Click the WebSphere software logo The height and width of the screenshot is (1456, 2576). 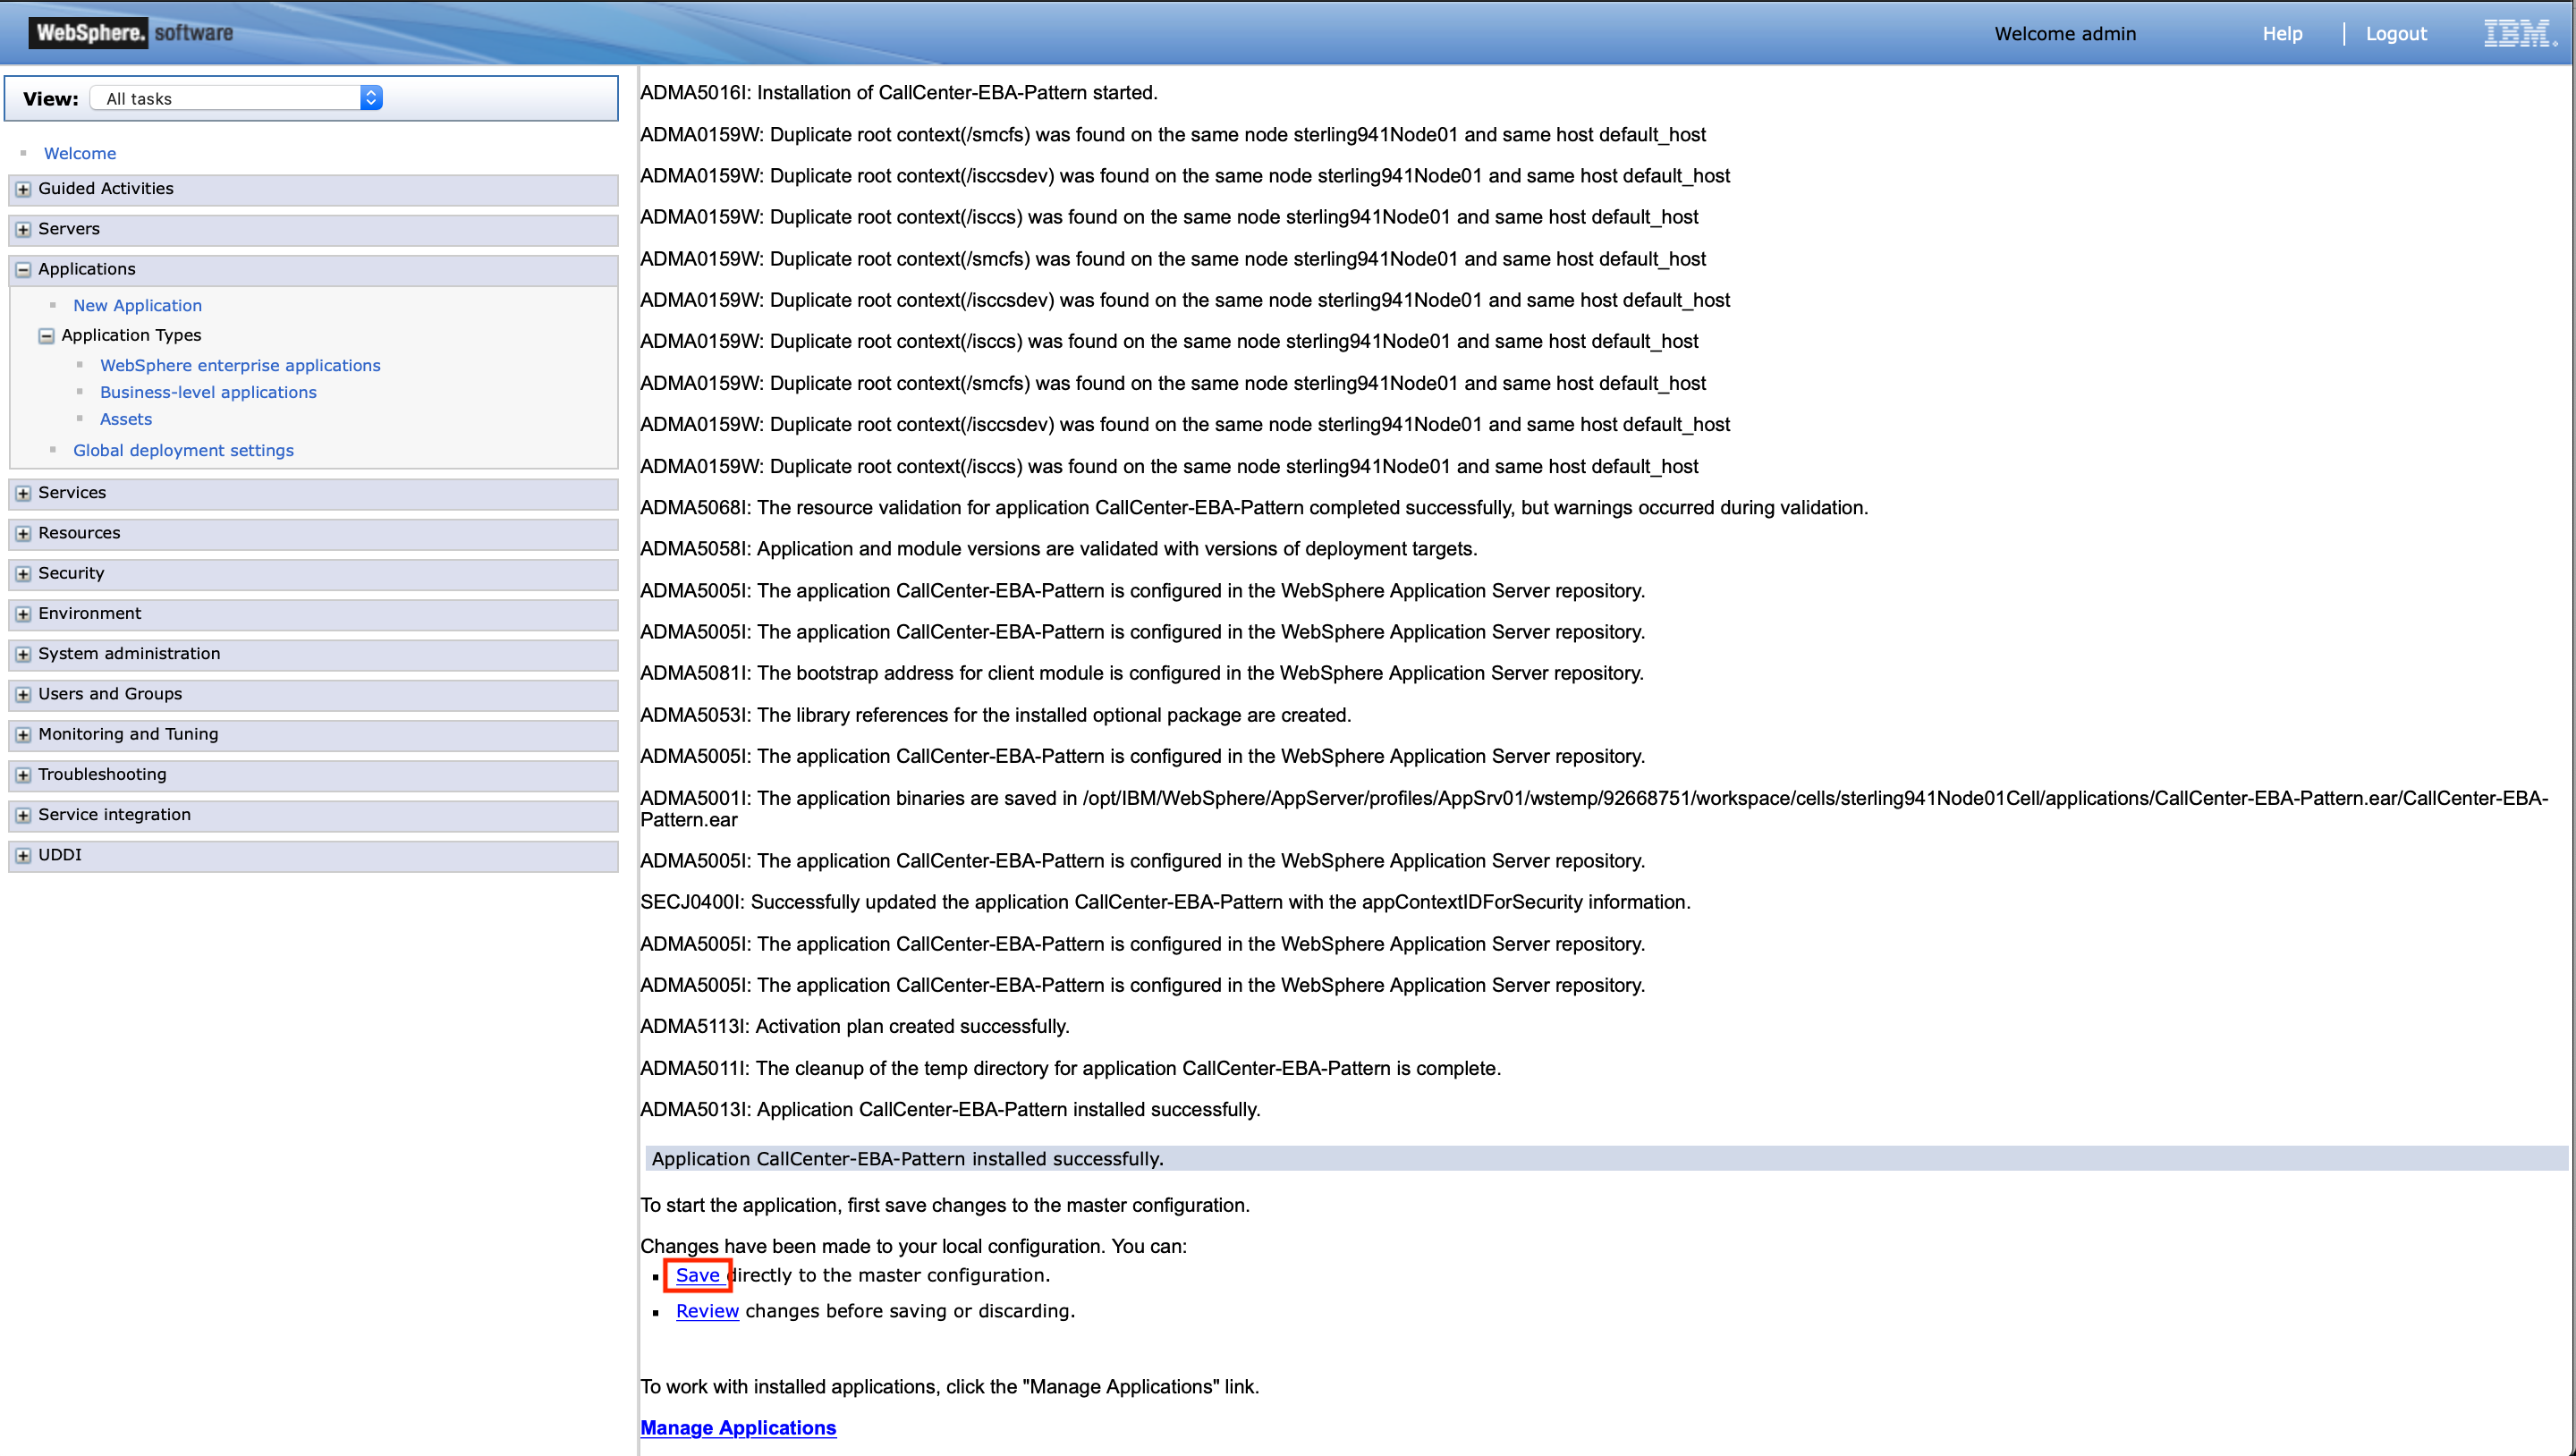[x=128, y=31]
